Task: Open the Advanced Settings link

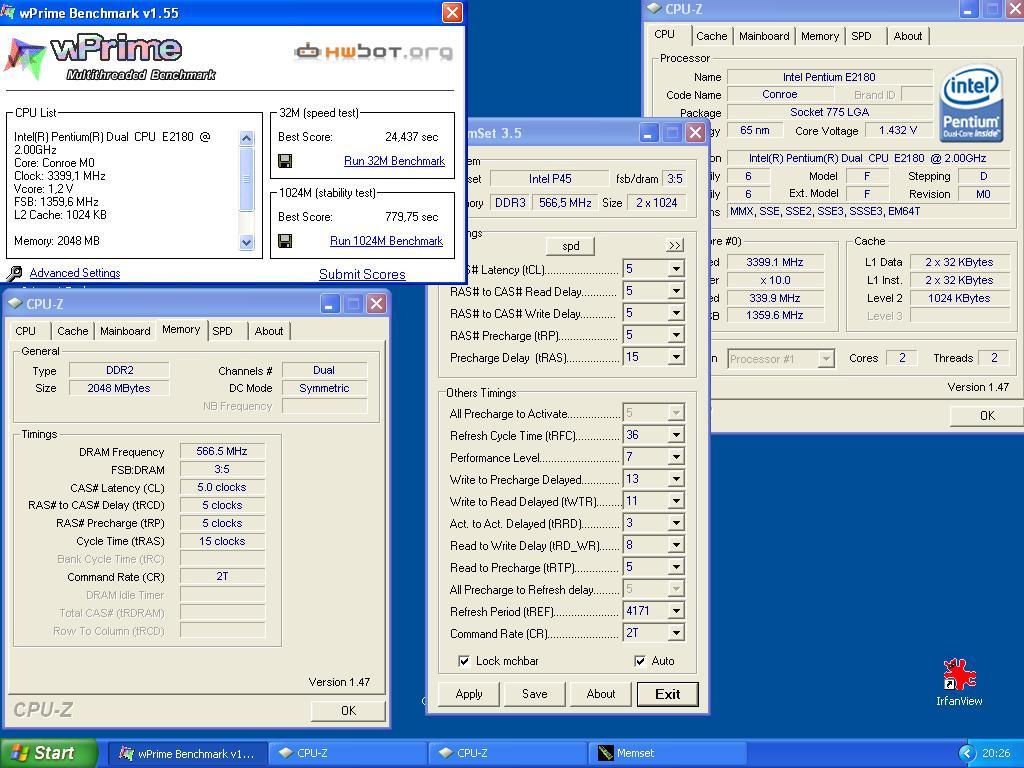Action: [74, 273]
